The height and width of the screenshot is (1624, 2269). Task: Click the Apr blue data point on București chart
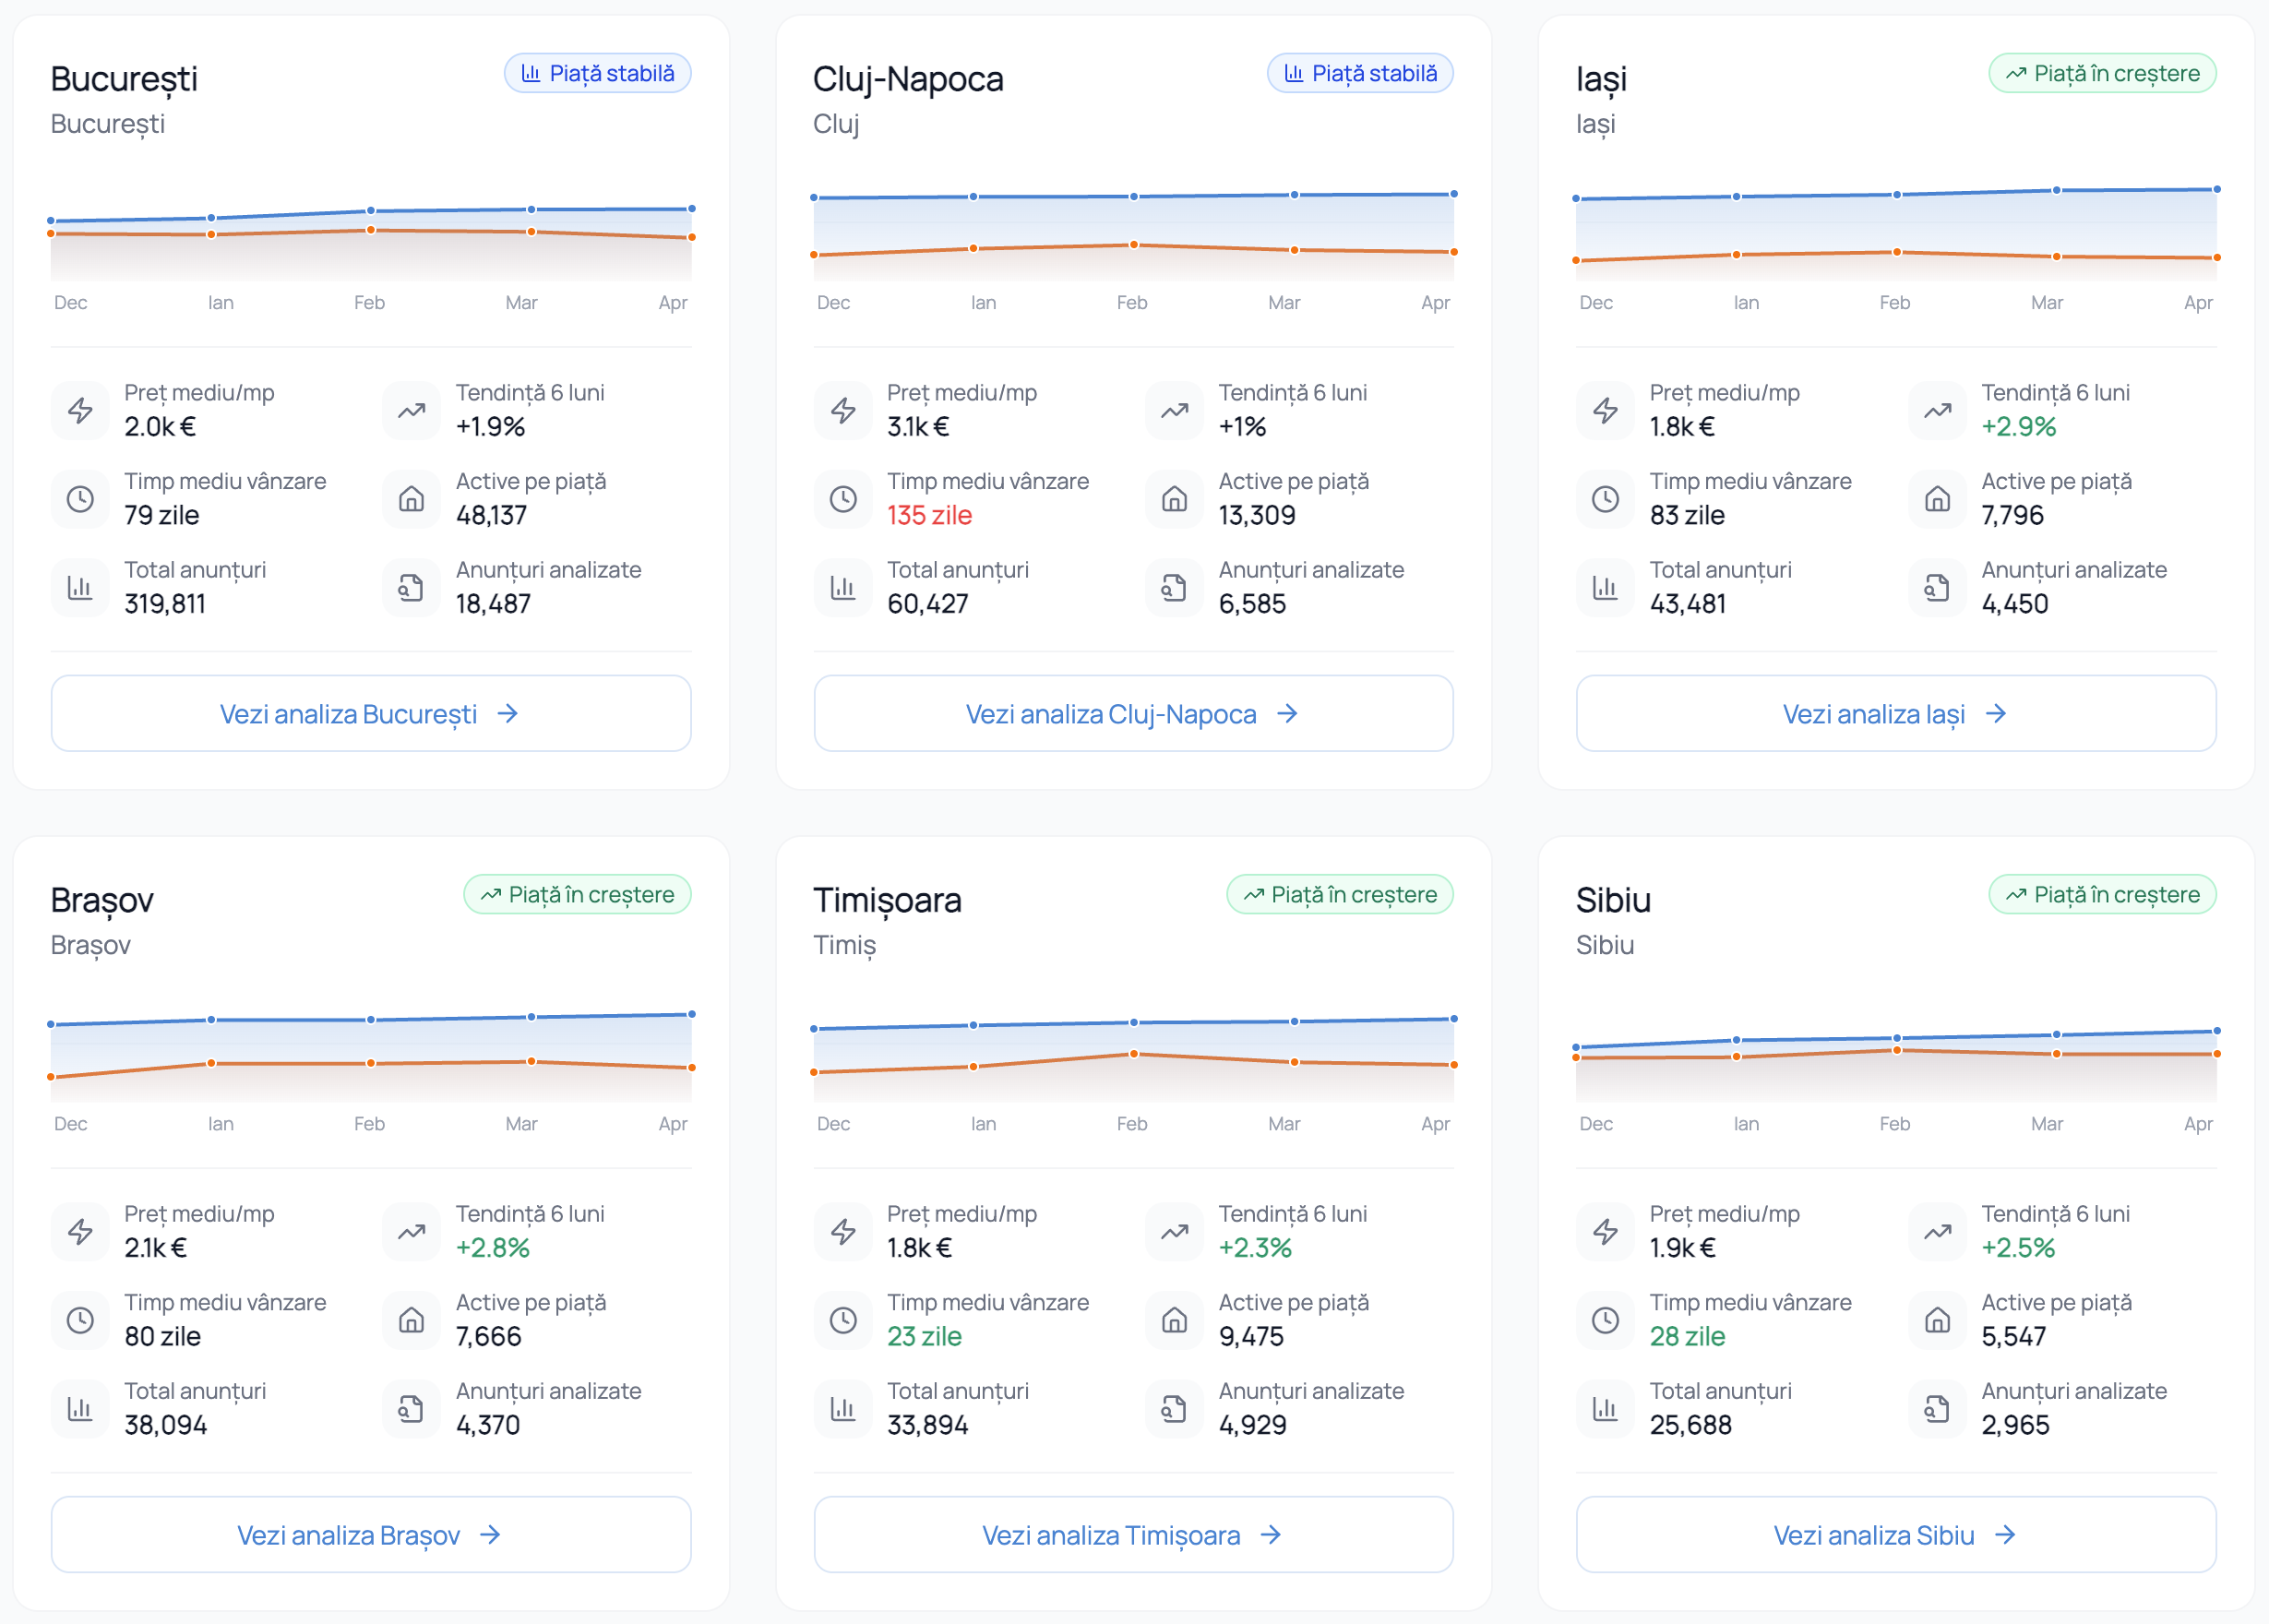691,208
